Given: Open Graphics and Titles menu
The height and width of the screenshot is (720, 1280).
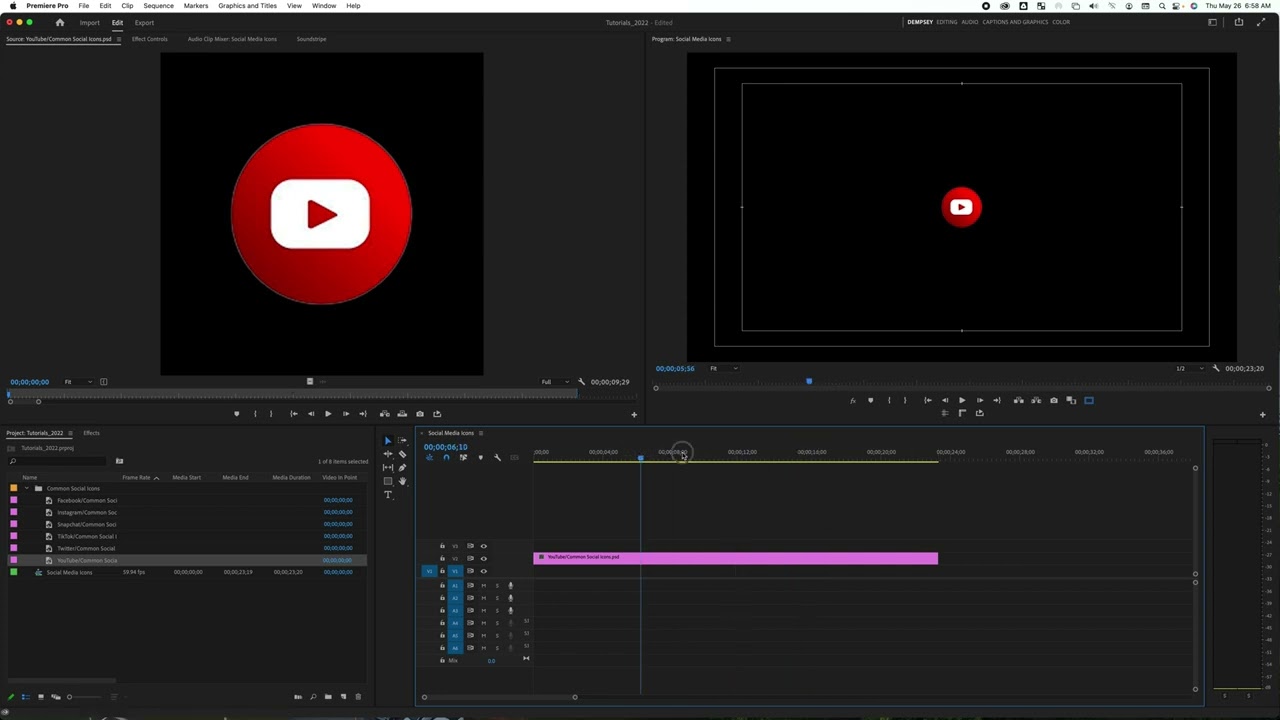Looking at the screenshot, I should click(247, 6).
